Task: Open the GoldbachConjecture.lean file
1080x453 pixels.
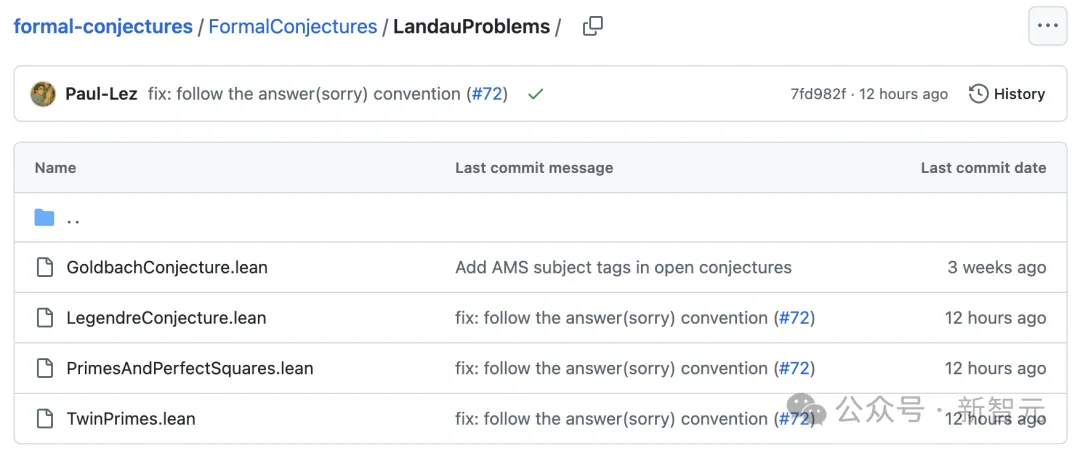Action: point(167,268)
